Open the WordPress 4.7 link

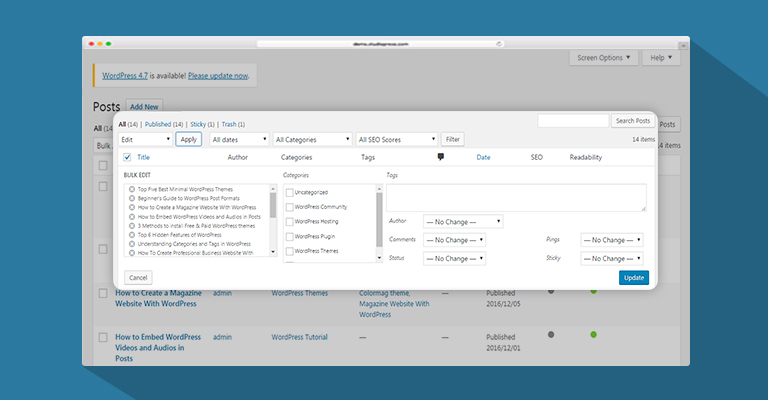coord(125,76)
